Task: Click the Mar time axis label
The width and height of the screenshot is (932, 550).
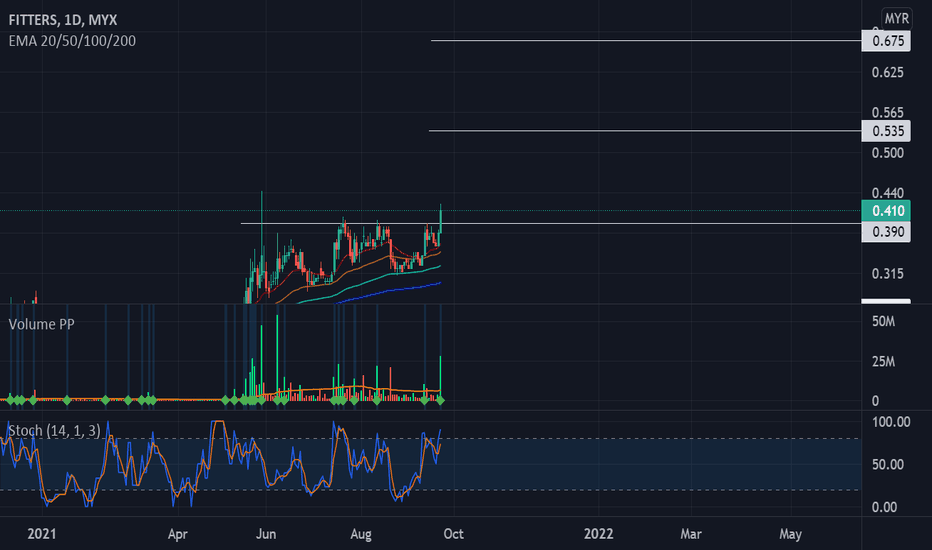Action: 691,534
